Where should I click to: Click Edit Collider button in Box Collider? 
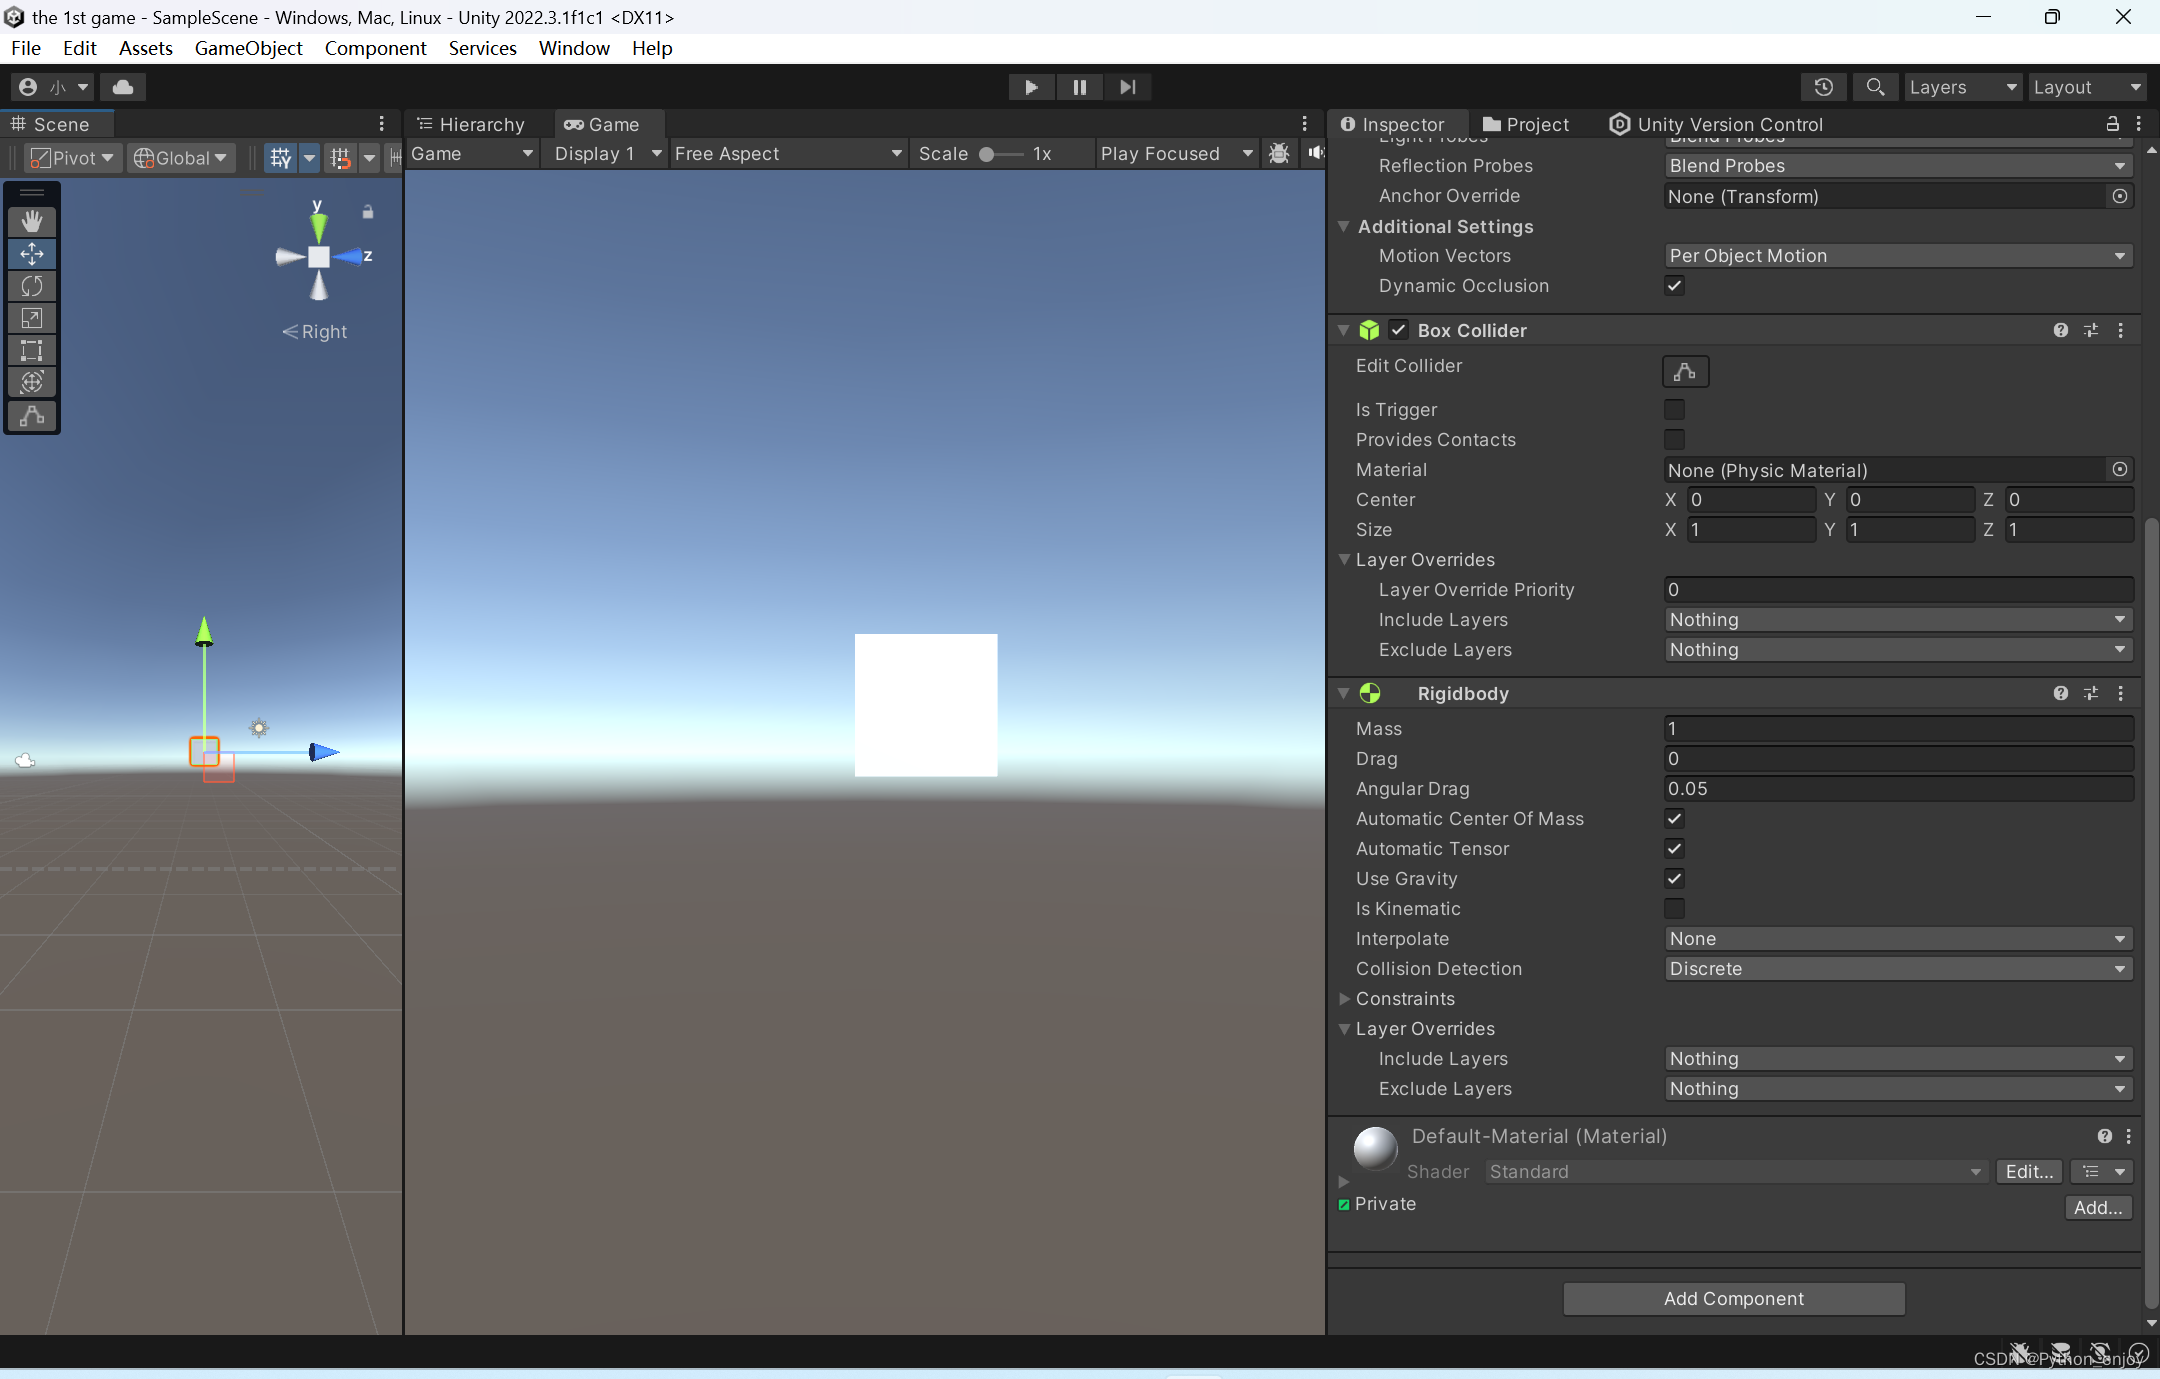pyautogui.click(x=1685, y=371)
